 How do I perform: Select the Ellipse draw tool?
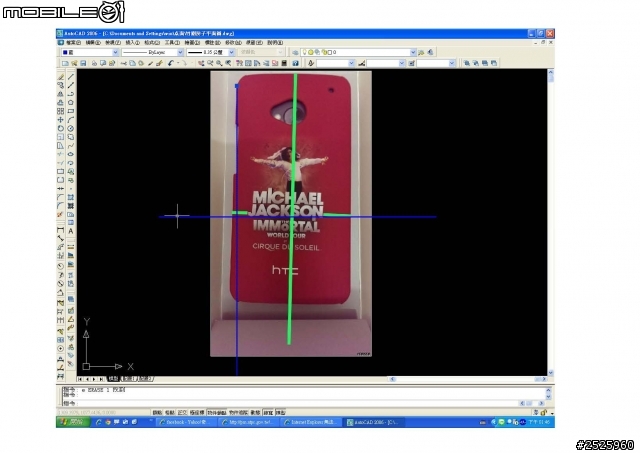[71, 154]
